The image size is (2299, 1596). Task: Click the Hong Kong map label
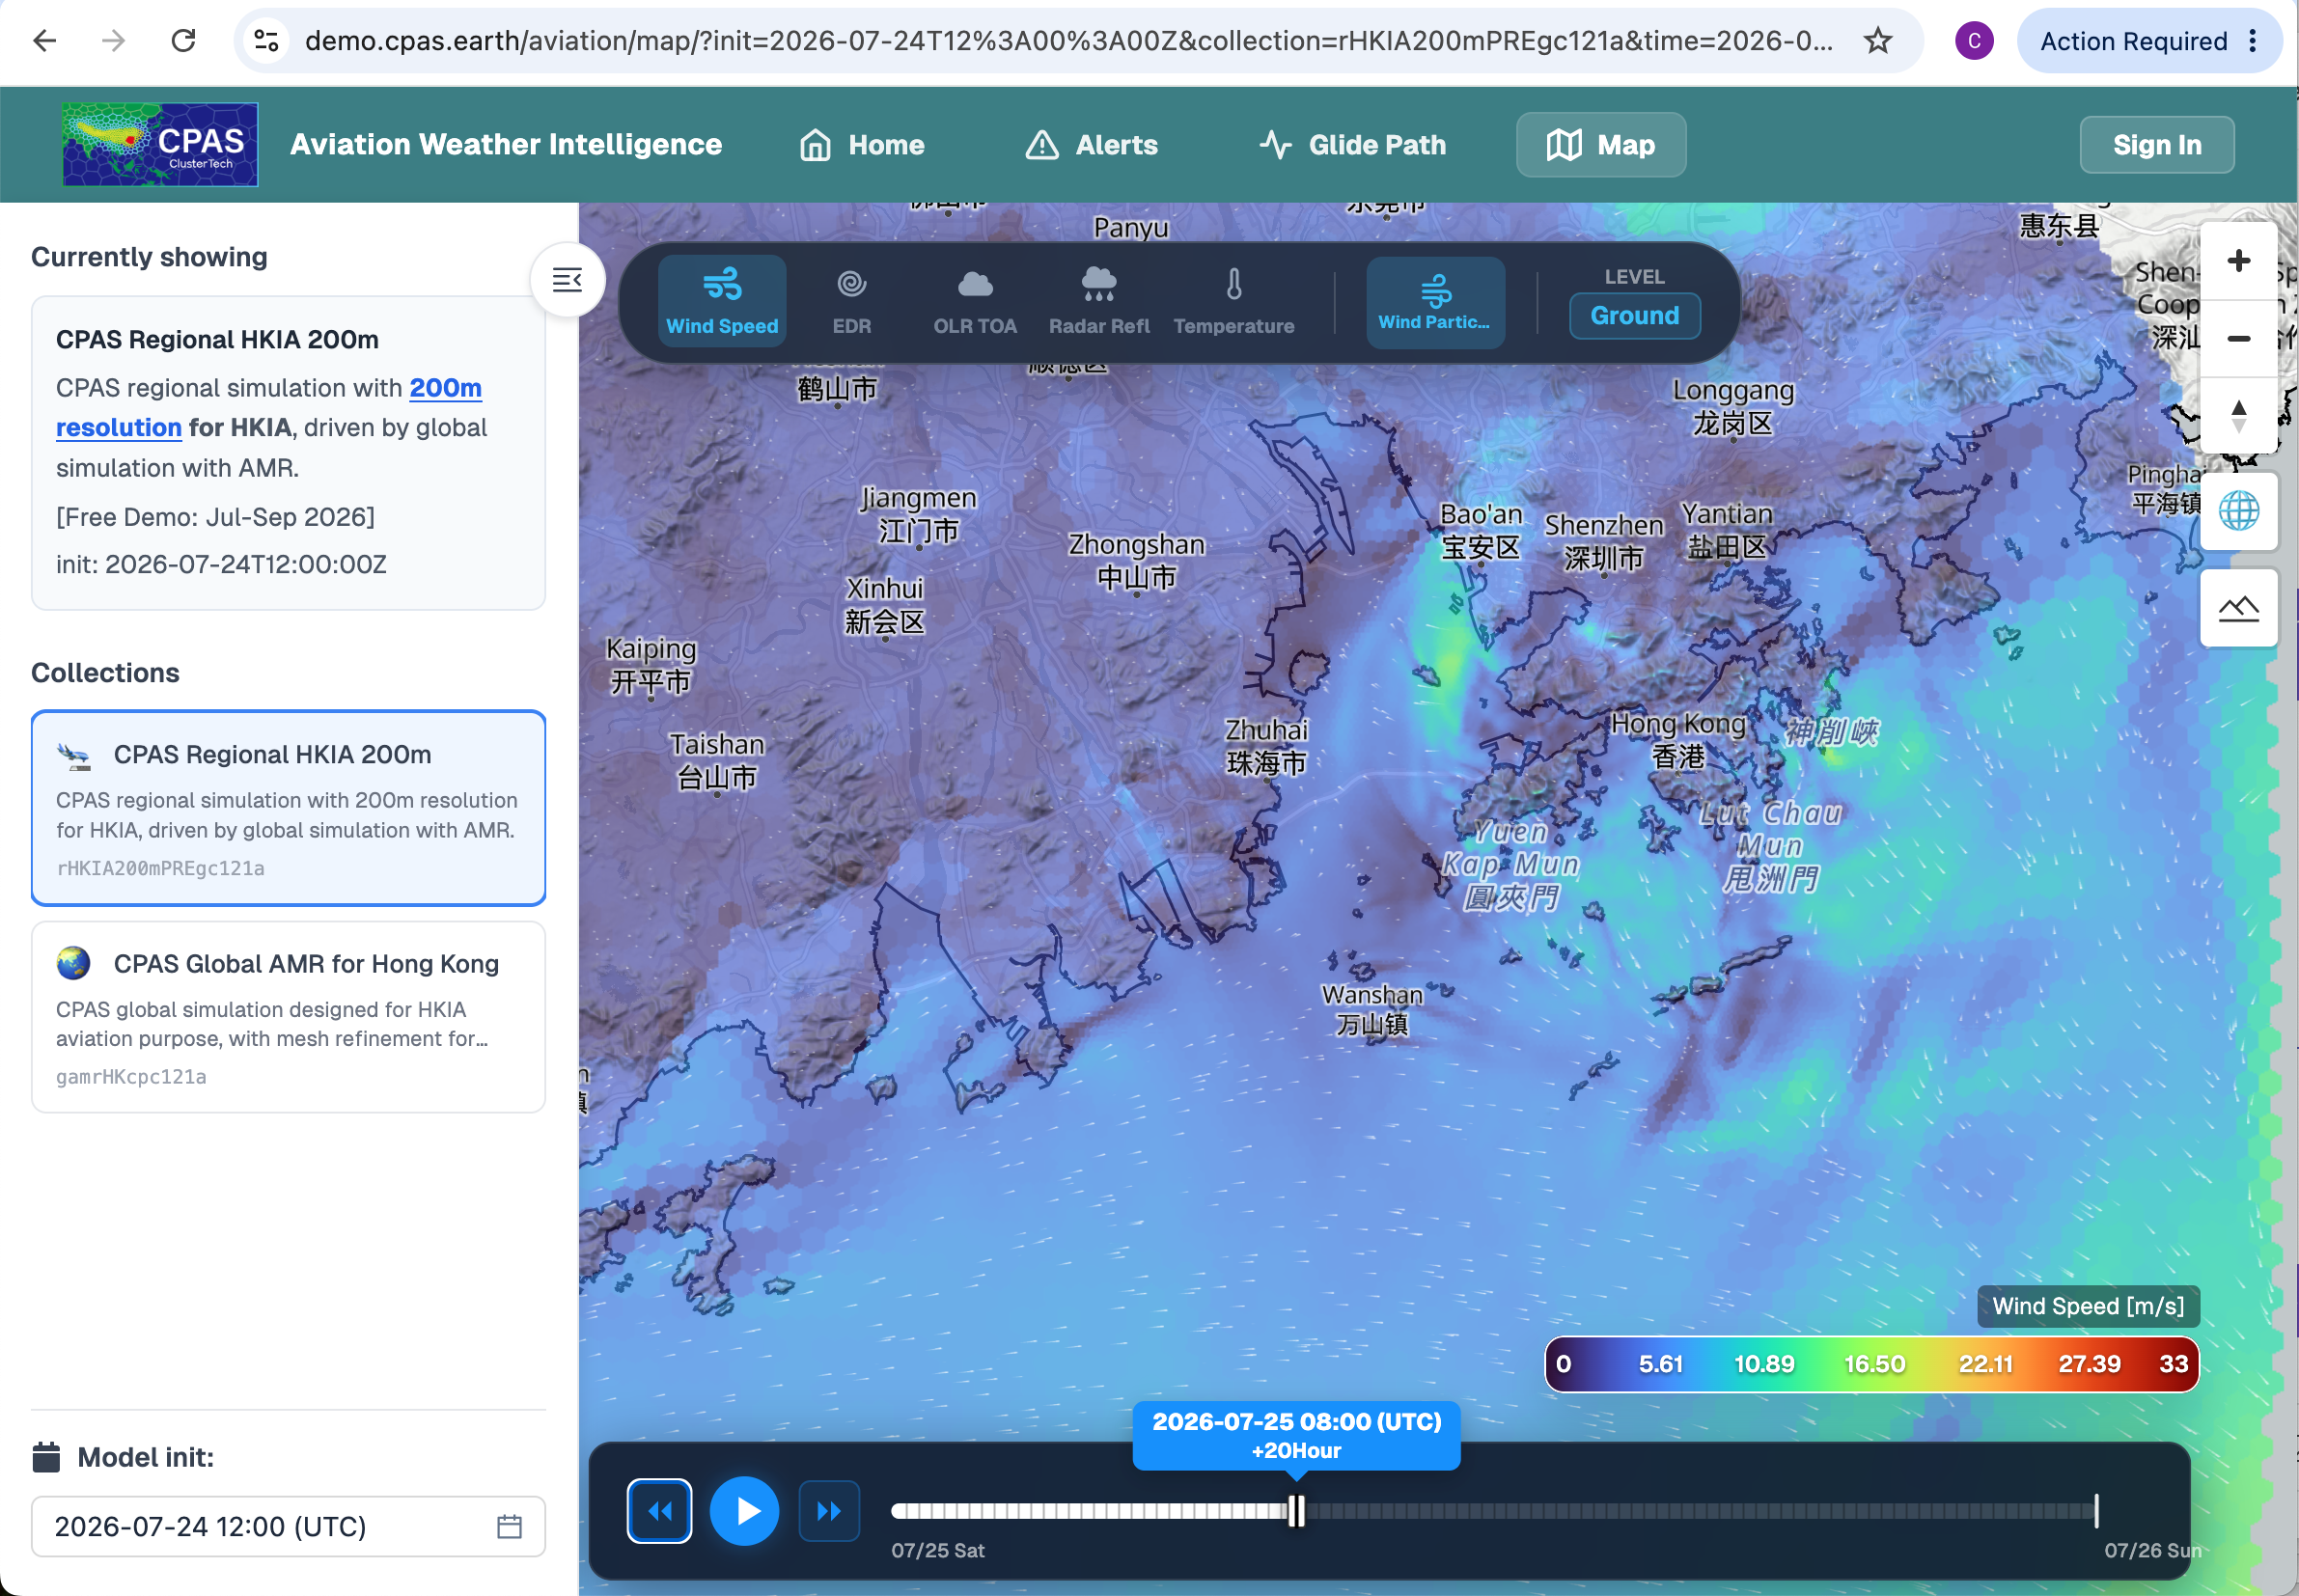(1677, 740)
